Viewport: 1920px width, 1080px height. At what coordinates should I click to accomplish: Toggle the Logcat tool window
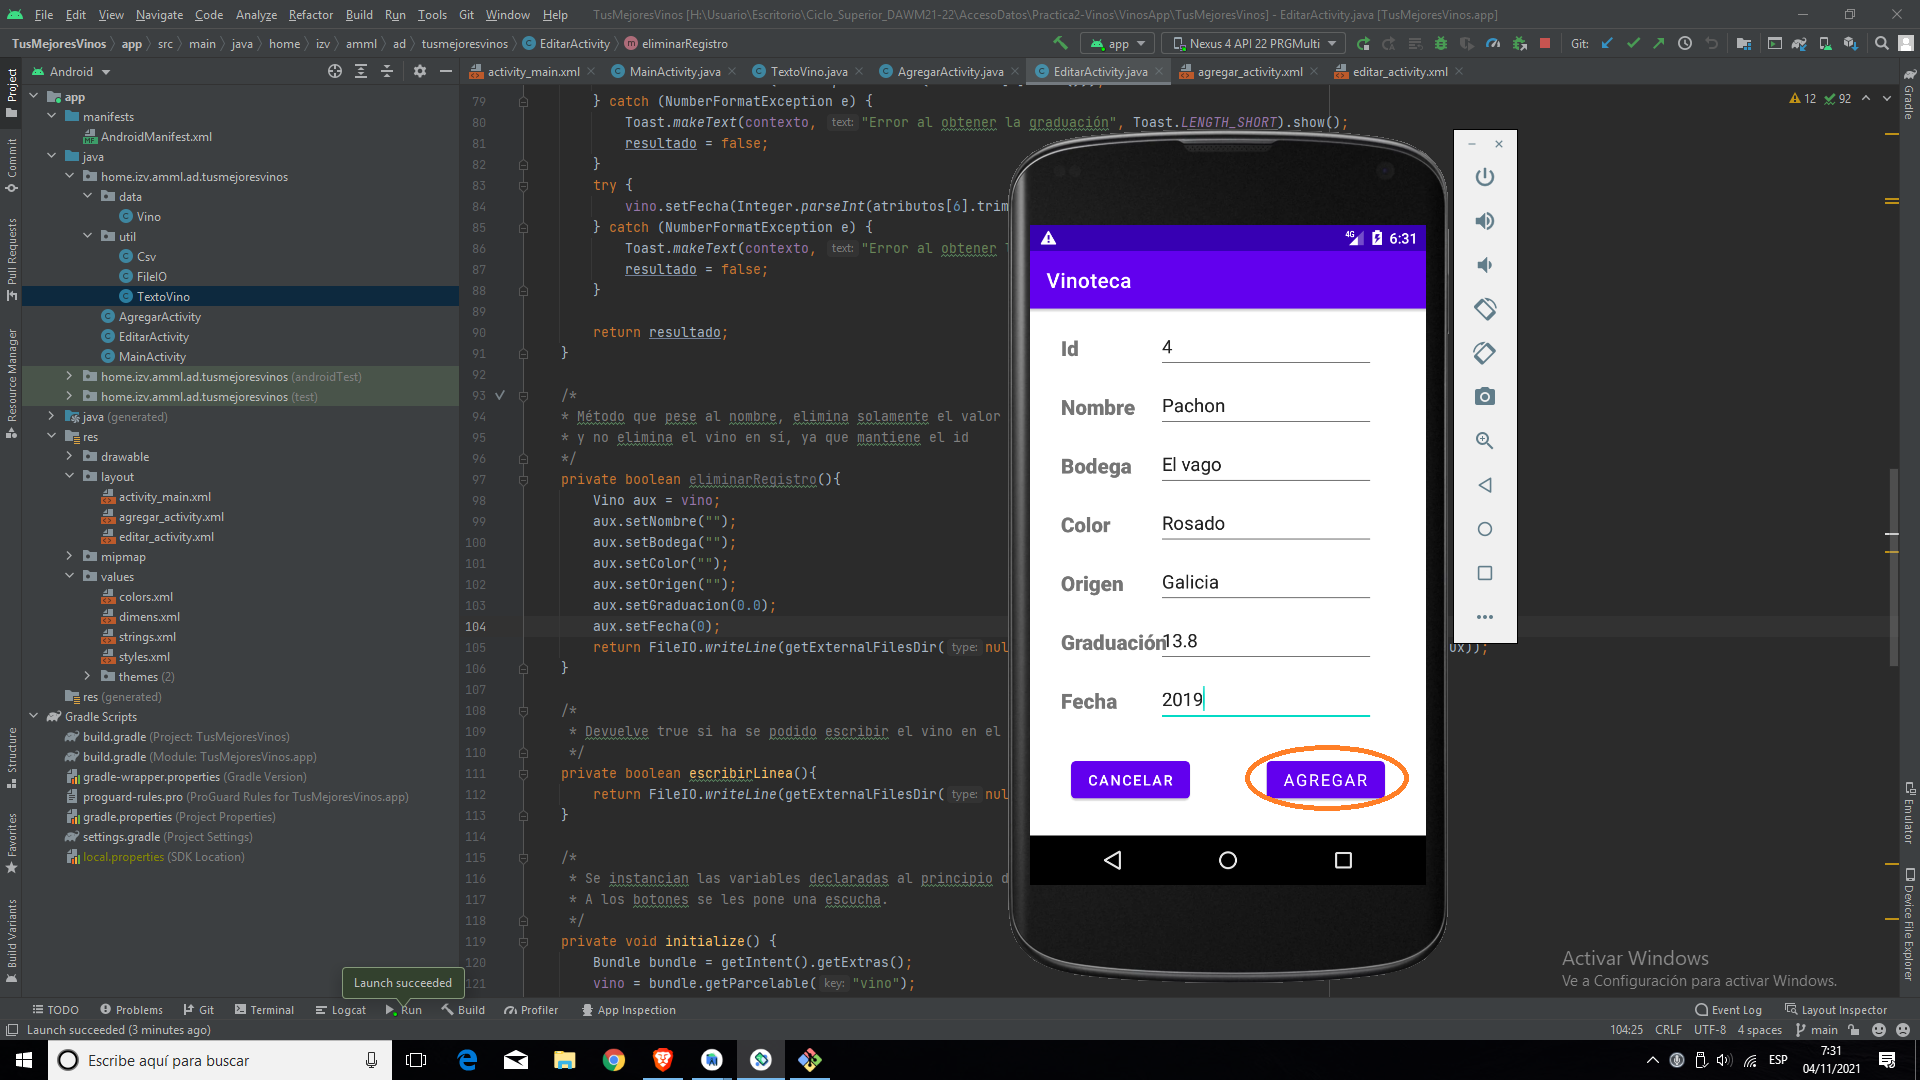340,1010
